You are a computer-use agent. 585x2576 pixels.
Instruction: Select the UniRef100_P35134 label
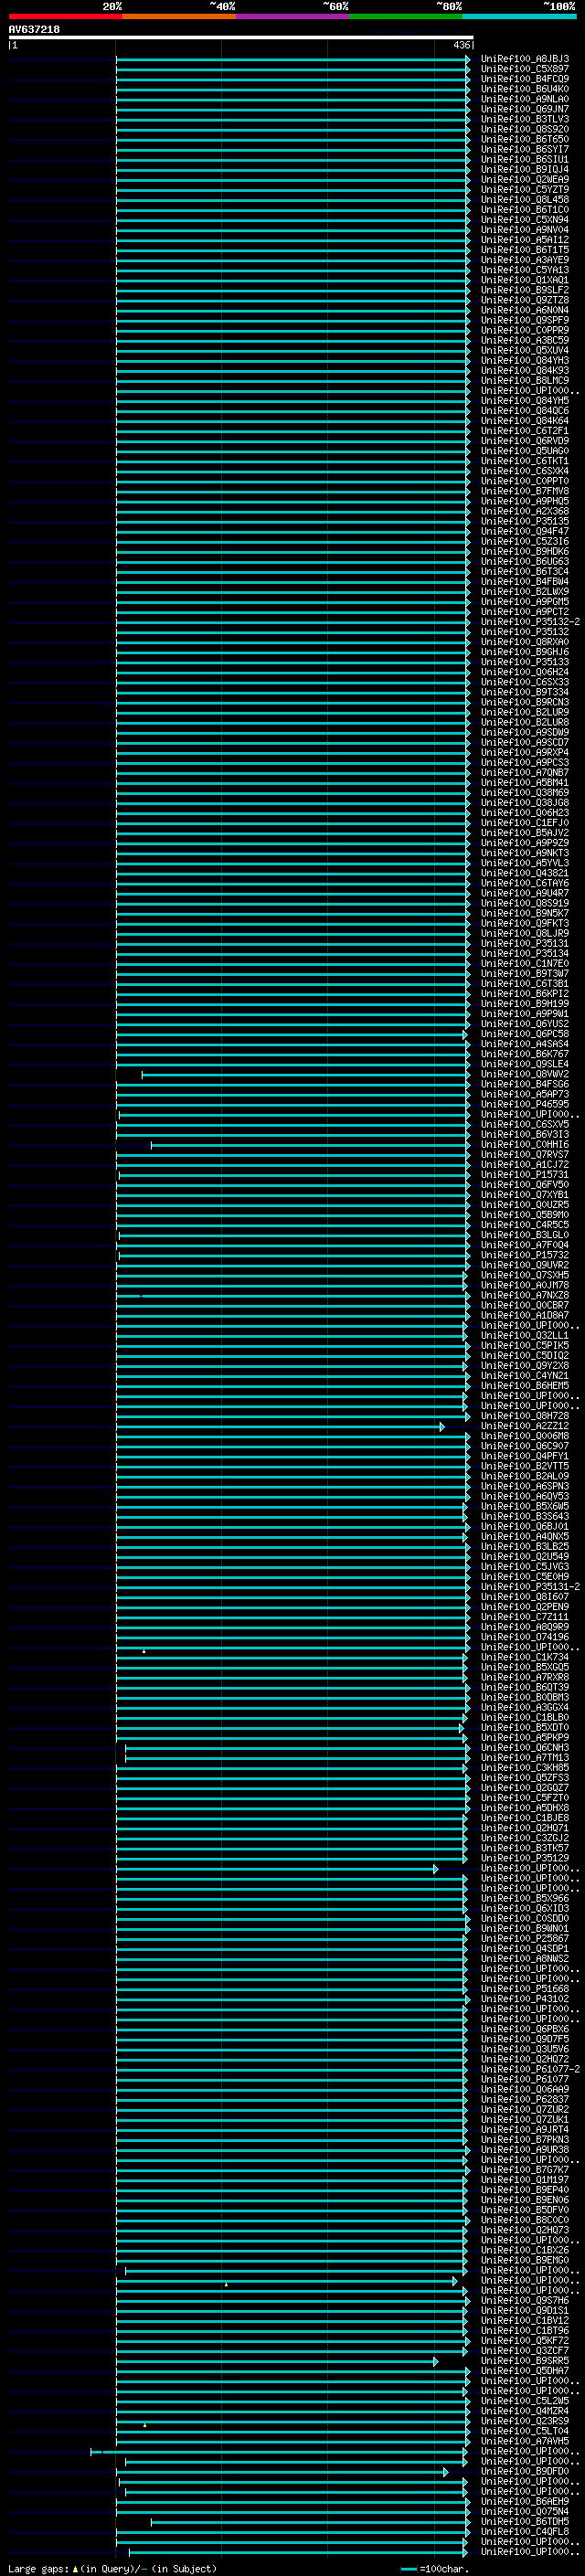tap(524, 953)
